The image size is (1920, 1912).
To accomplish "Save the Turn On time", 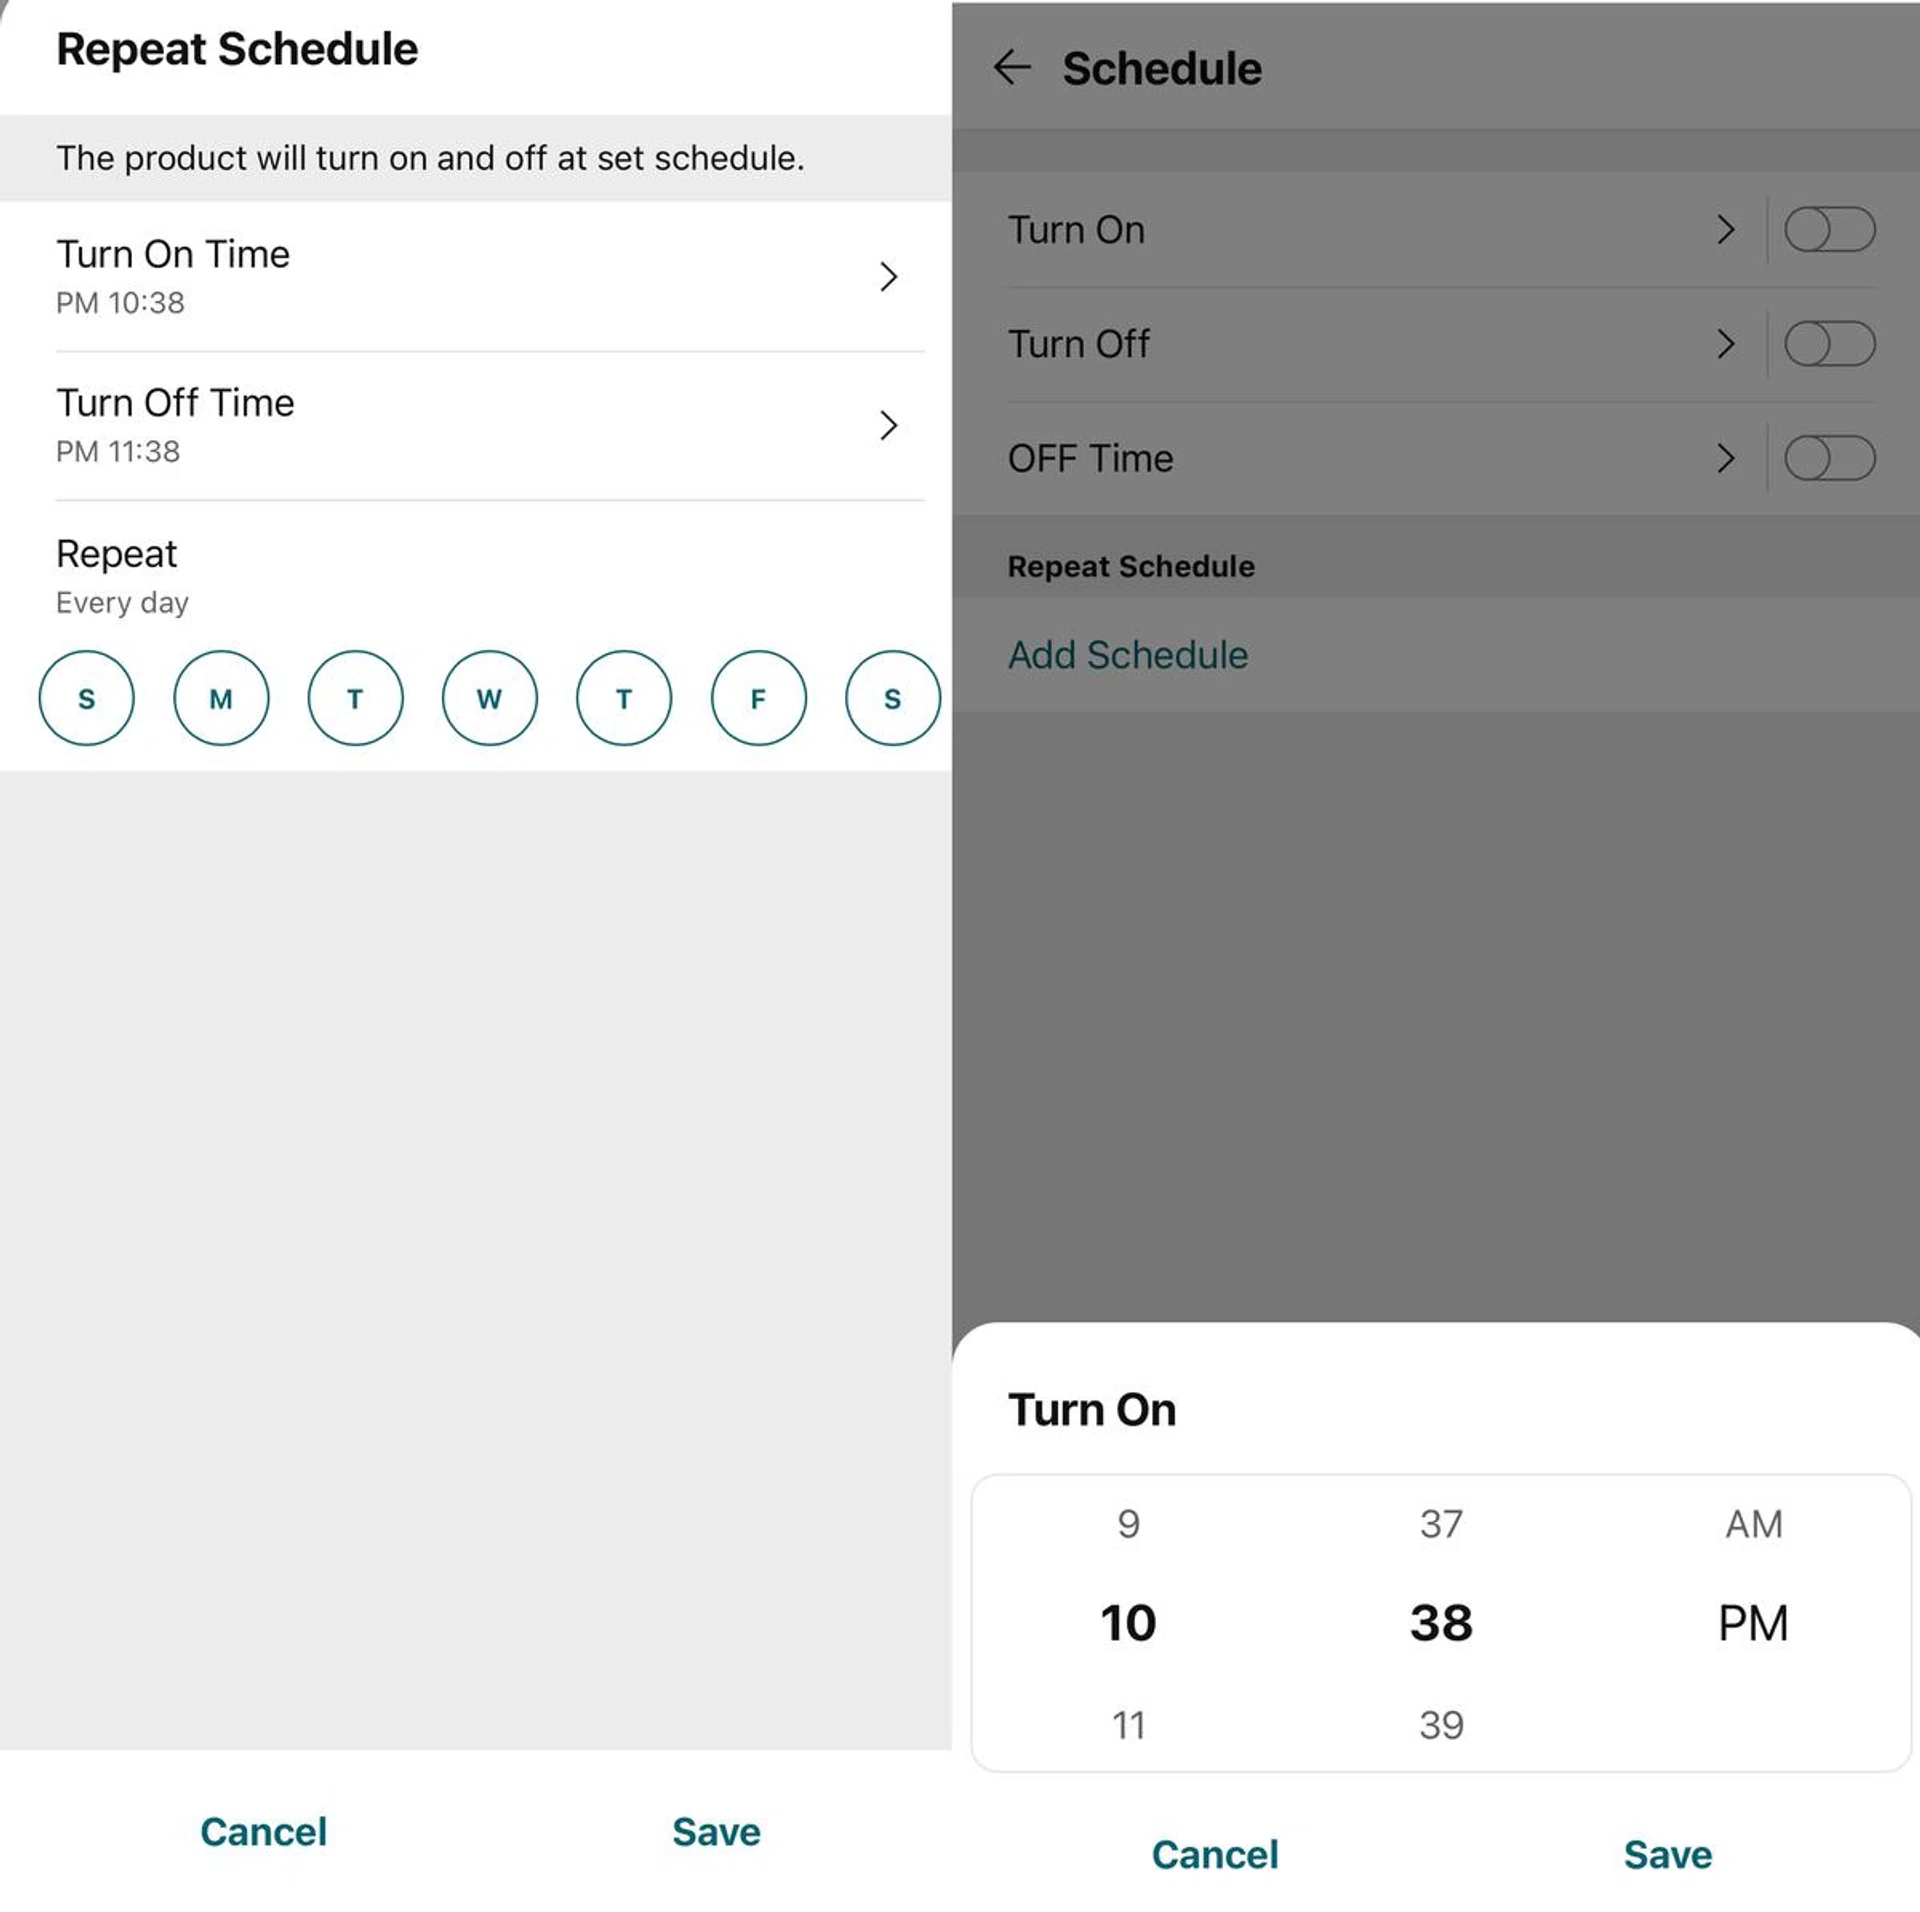I will pos(1666,1855).
